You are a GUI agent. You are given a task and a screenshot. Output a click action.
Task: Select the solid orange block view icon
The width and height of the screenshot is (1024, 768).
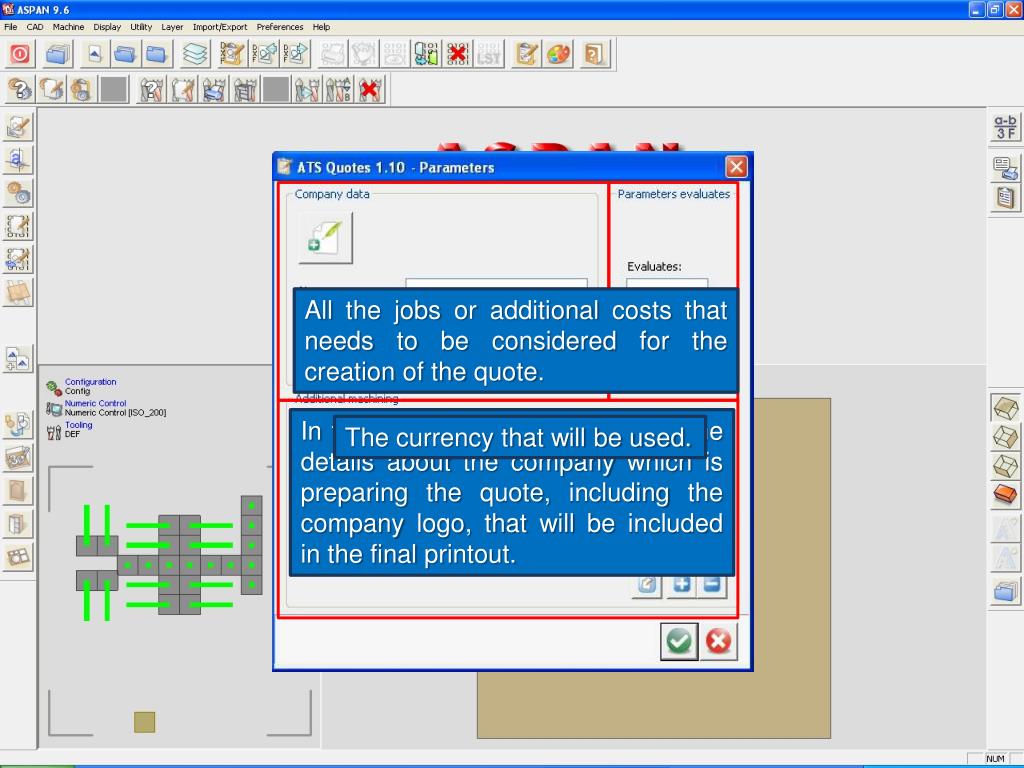pyautogui.click(x=1005, y=494)
